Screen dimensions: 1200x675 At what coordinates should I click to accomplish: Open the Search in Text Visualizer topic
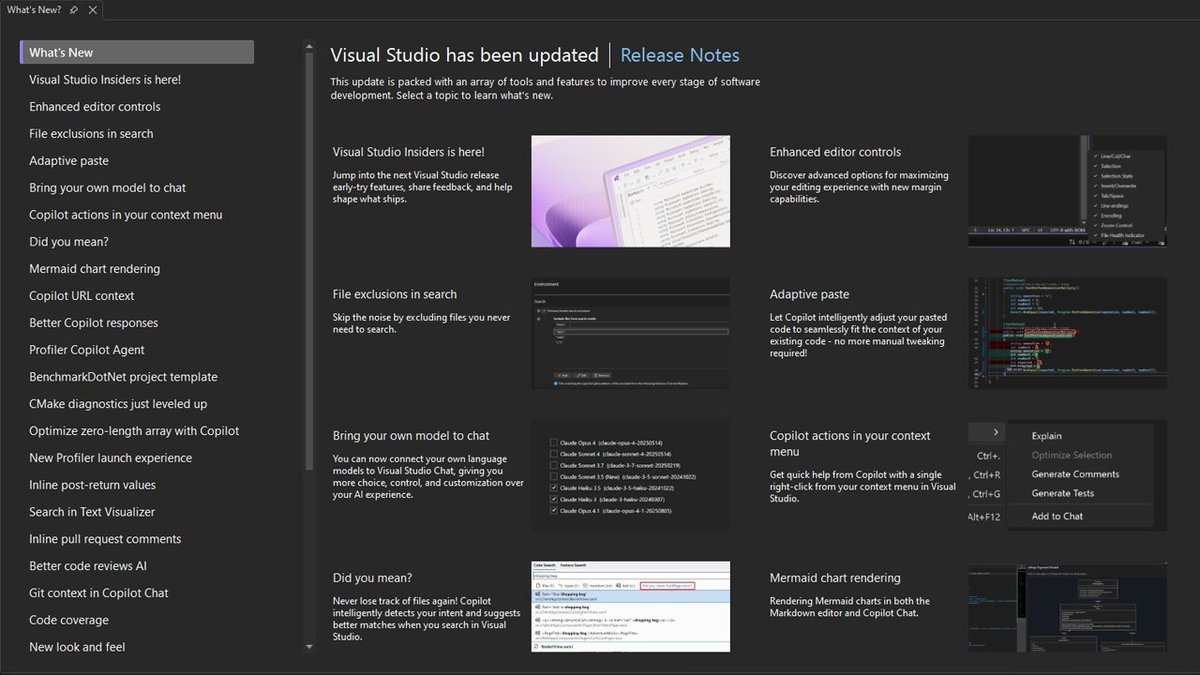92,511
